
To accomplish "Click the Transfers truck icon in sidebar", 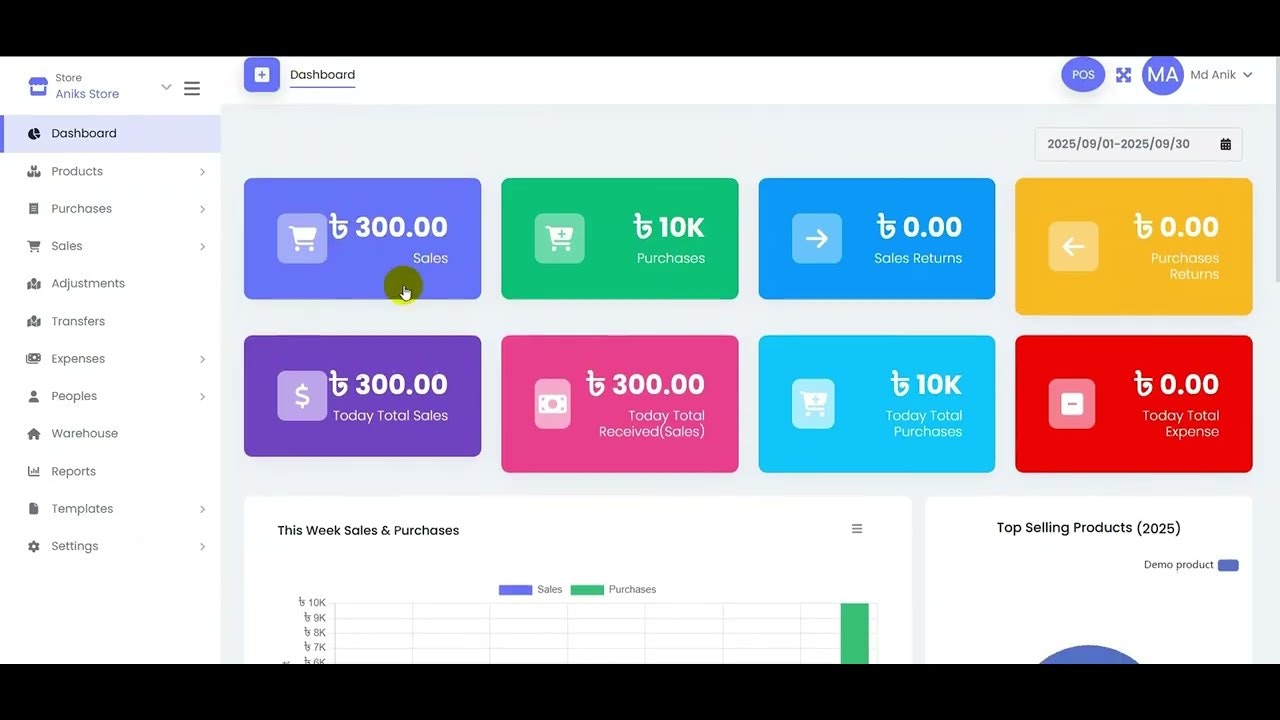I will coord(34,321).
